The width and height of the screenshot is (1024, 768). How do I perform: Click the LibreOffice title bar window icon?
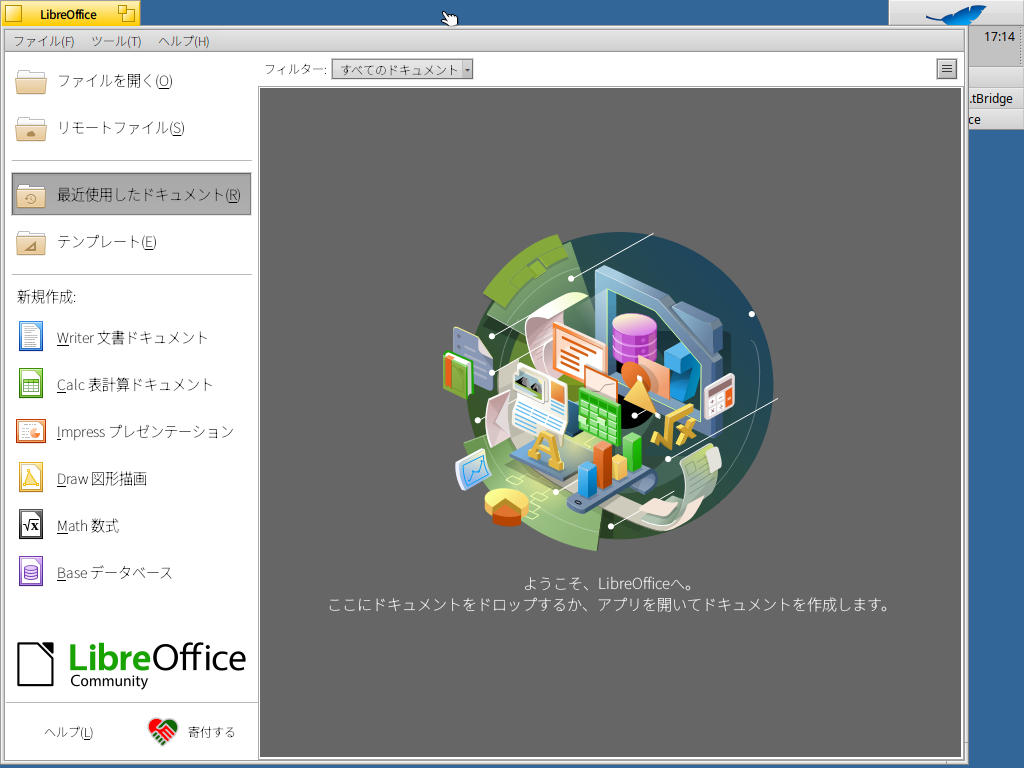pos(13,13)
